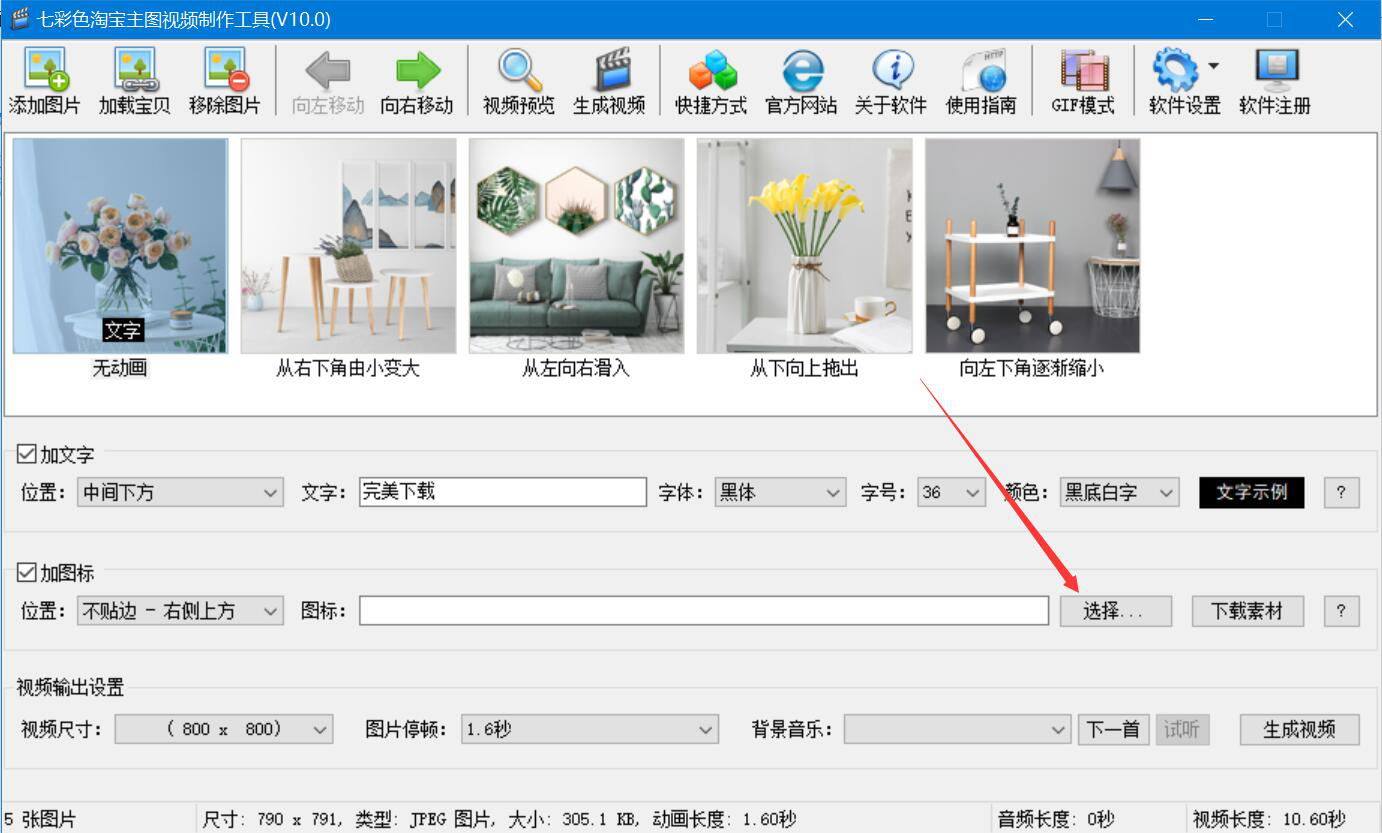The image size is (1382, 833).
Task: Click the 生成视频 button in output settings
Action: pos(1300,729)
